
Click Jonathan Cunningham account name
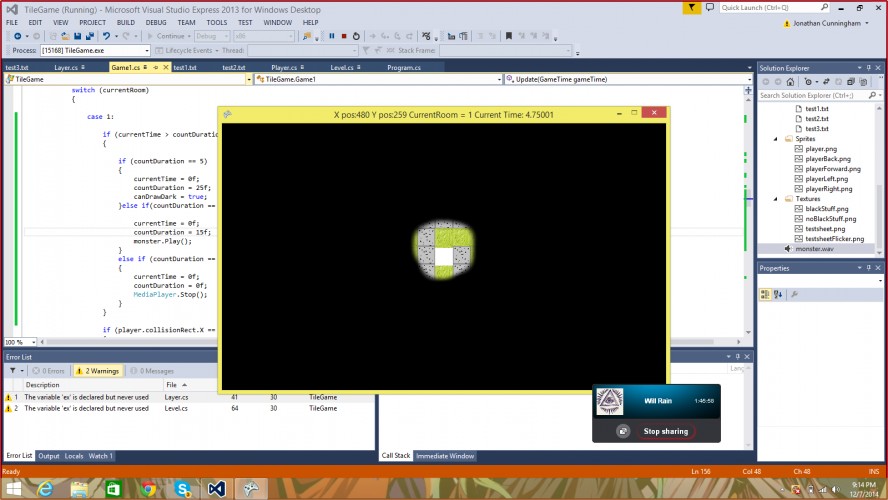(826, 23)
